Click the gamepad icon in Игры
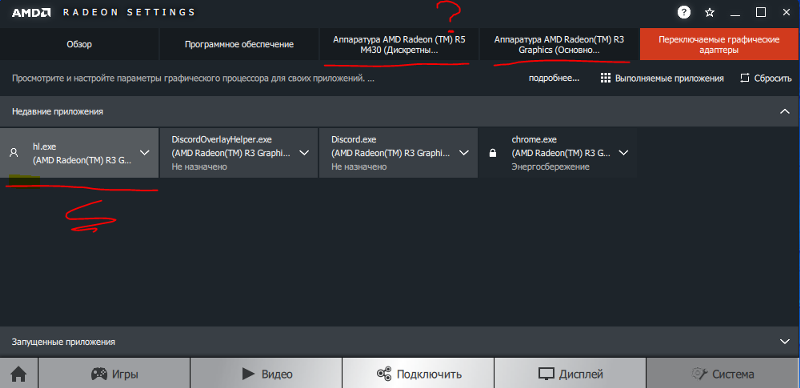 [x=99, y=374]
